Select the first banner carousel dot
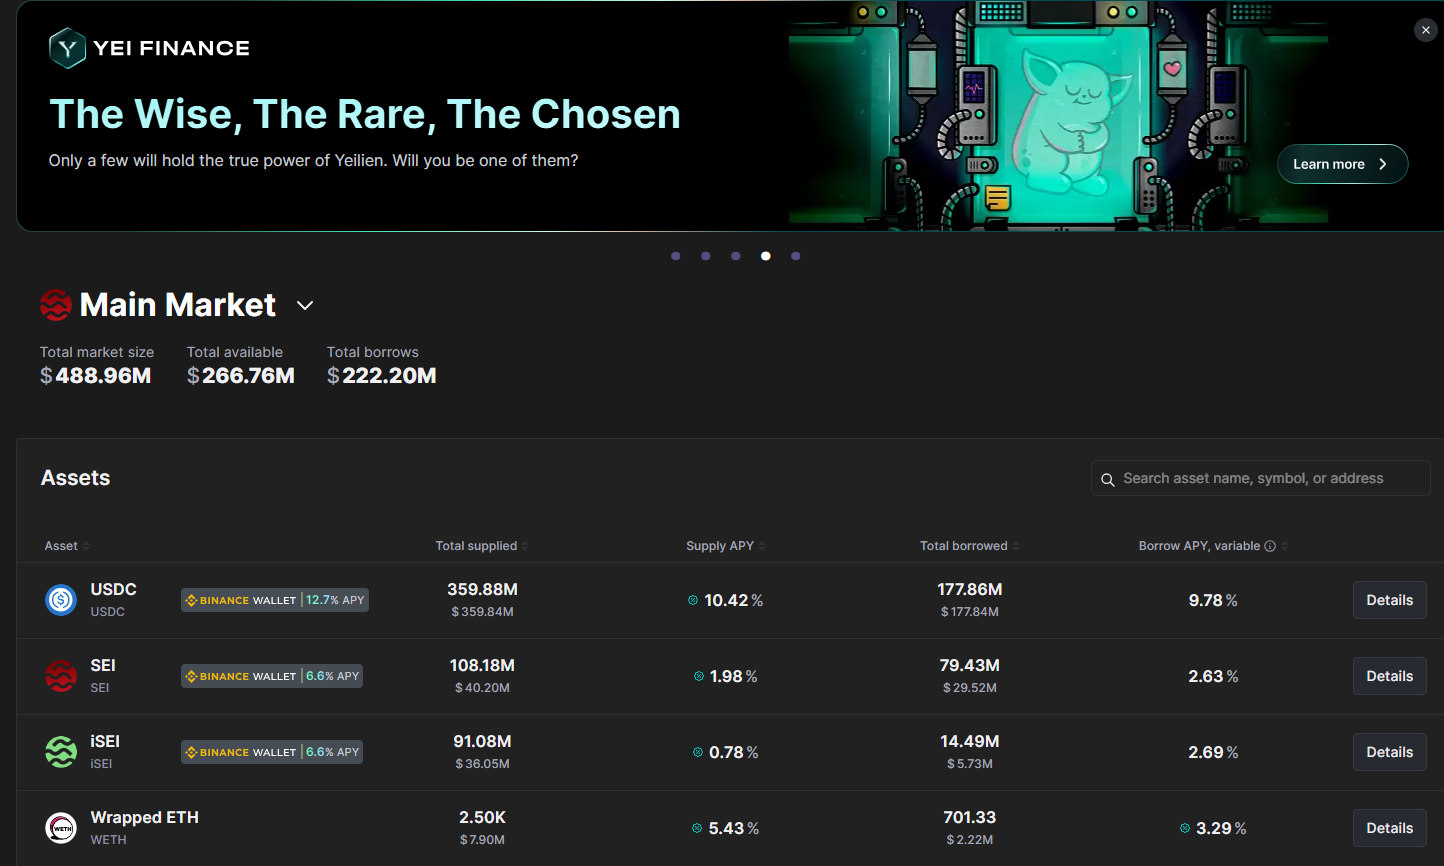Viewport: 1444px width, 866px height. (676, 256)
